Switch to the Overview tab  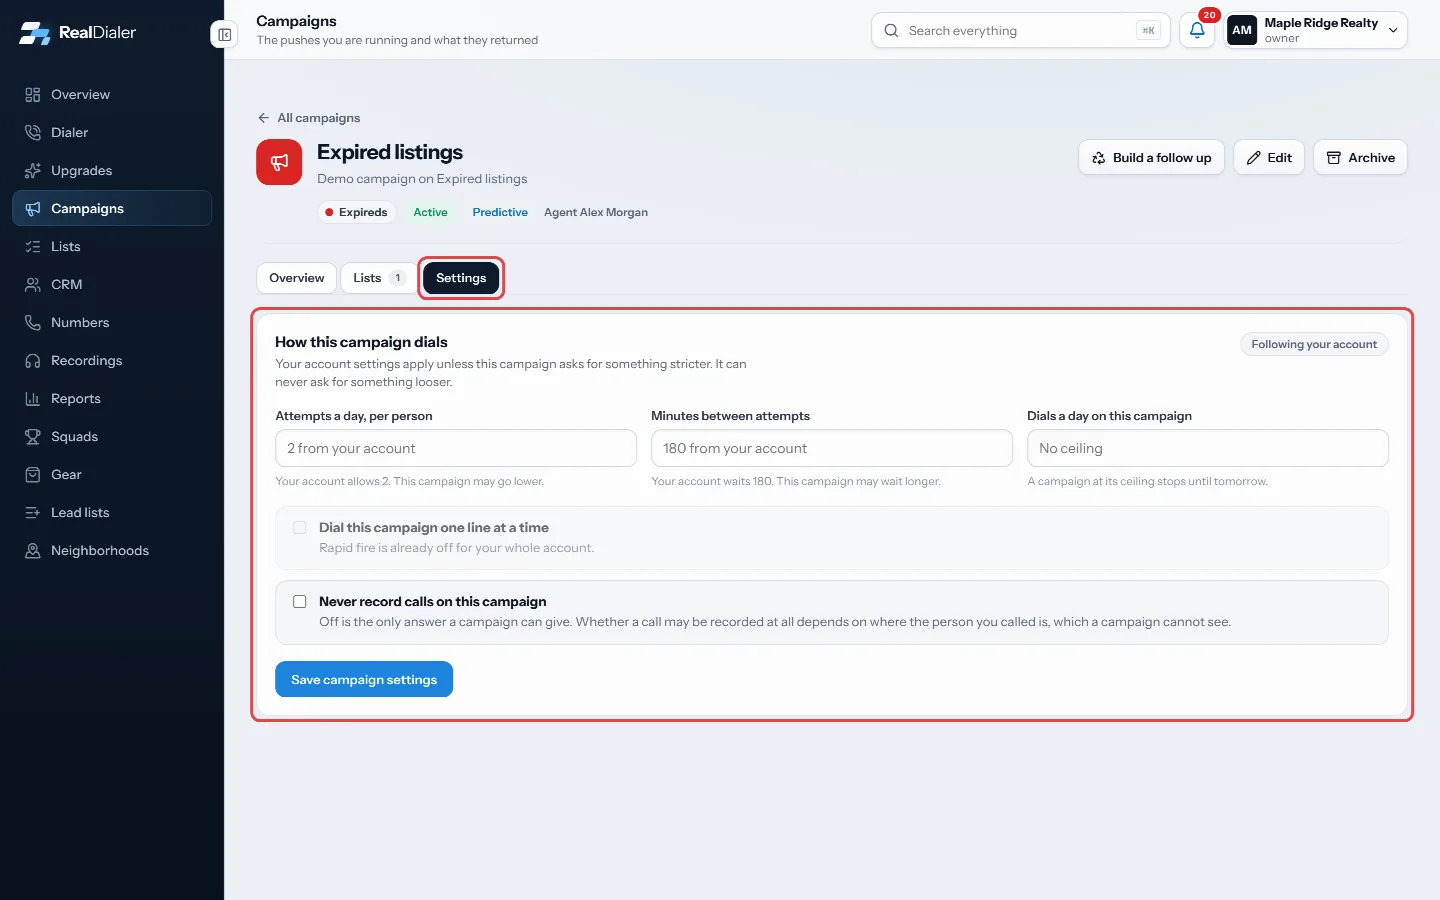pos(297,278)
